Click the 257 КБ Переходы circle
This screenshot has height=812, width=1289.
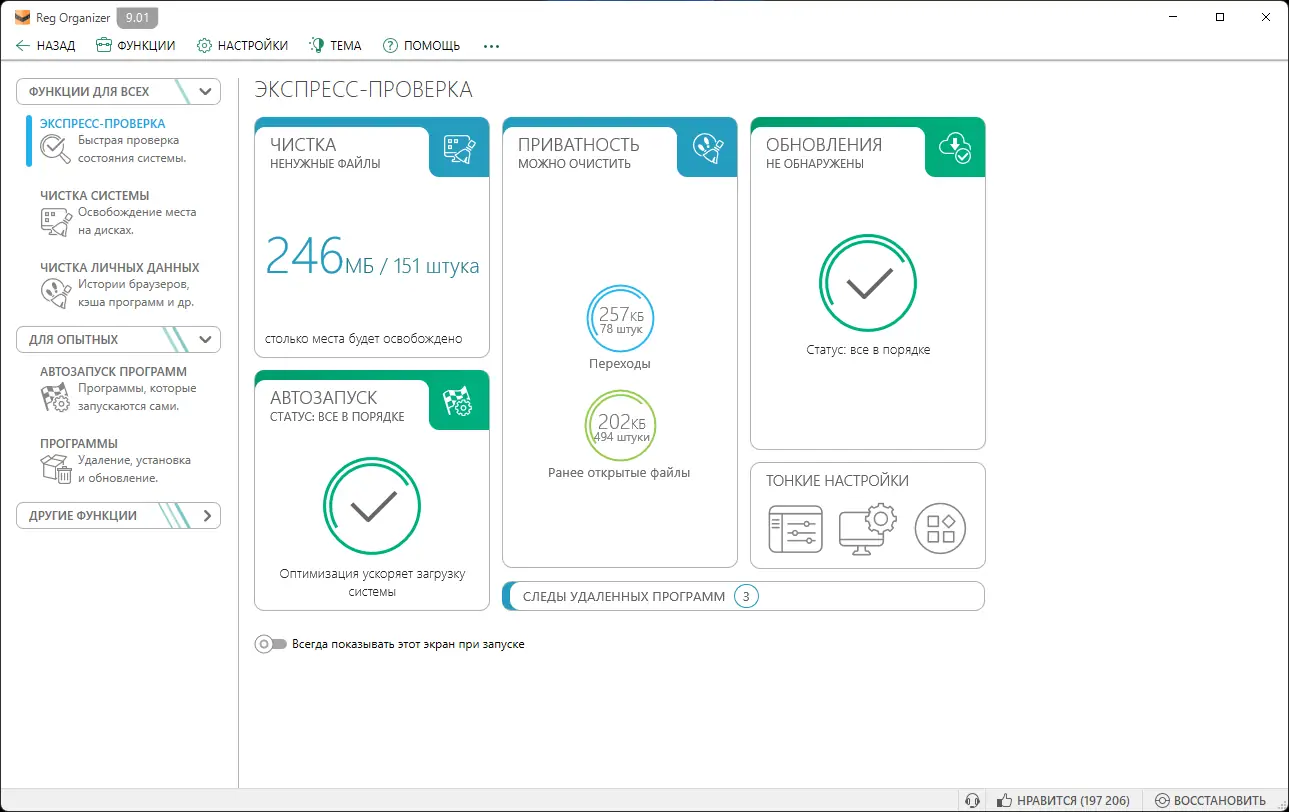620,316
